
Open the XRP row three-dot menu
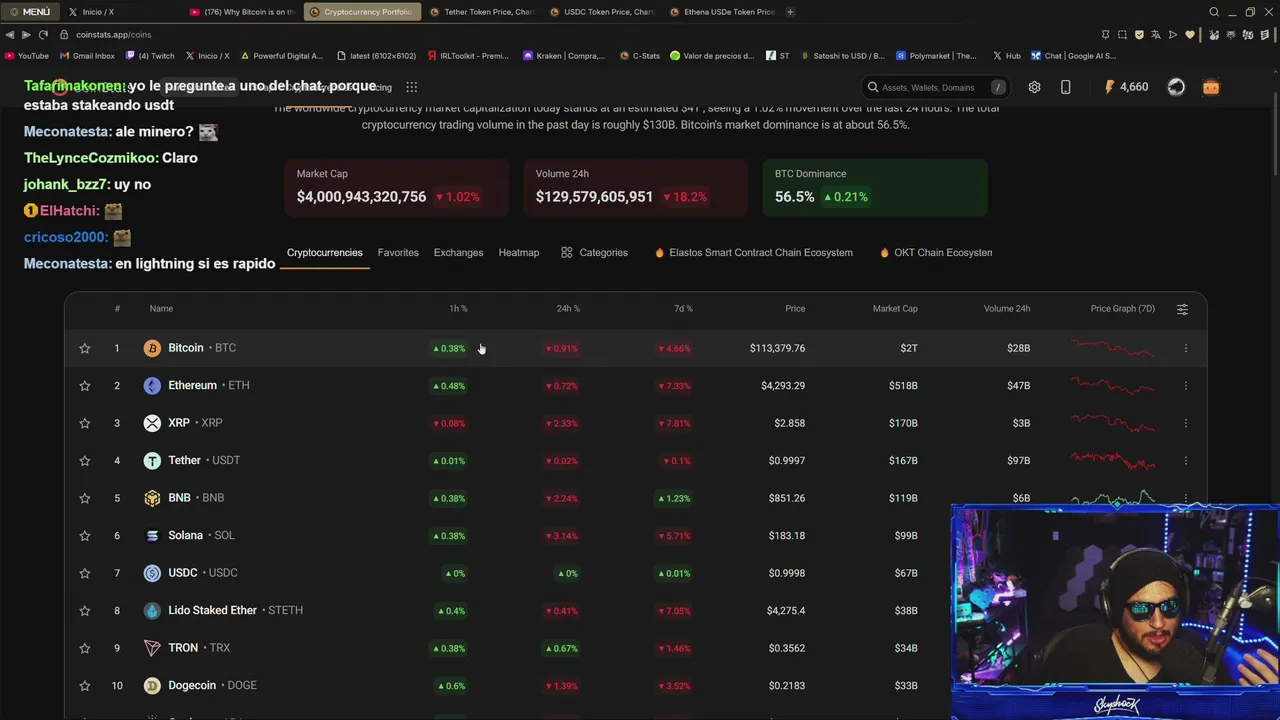[x=1186, y=423]
